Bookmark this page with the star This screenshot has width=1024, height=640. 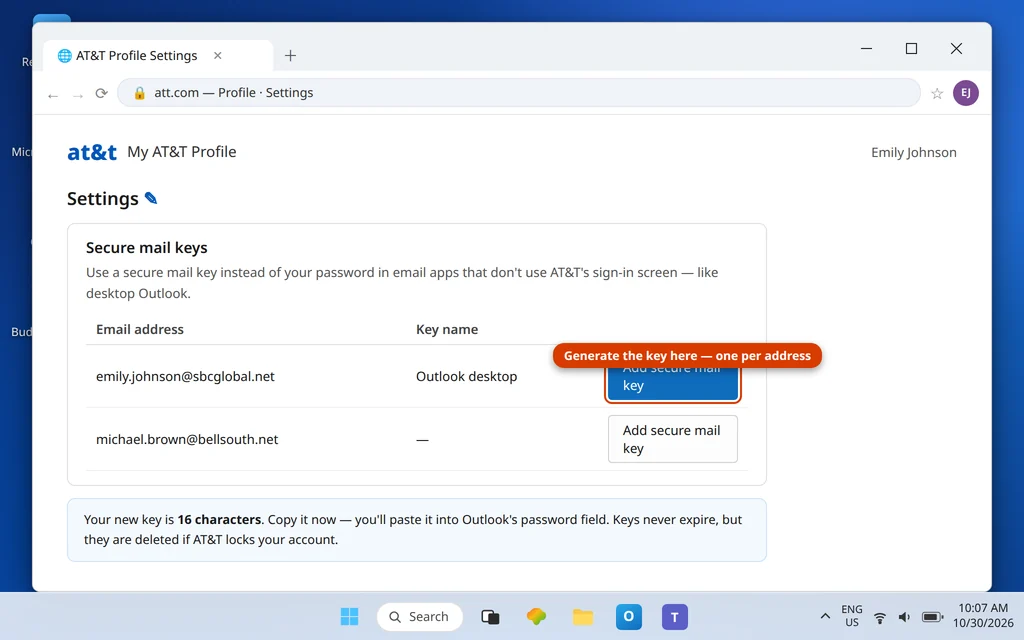(x=937, y=93)
